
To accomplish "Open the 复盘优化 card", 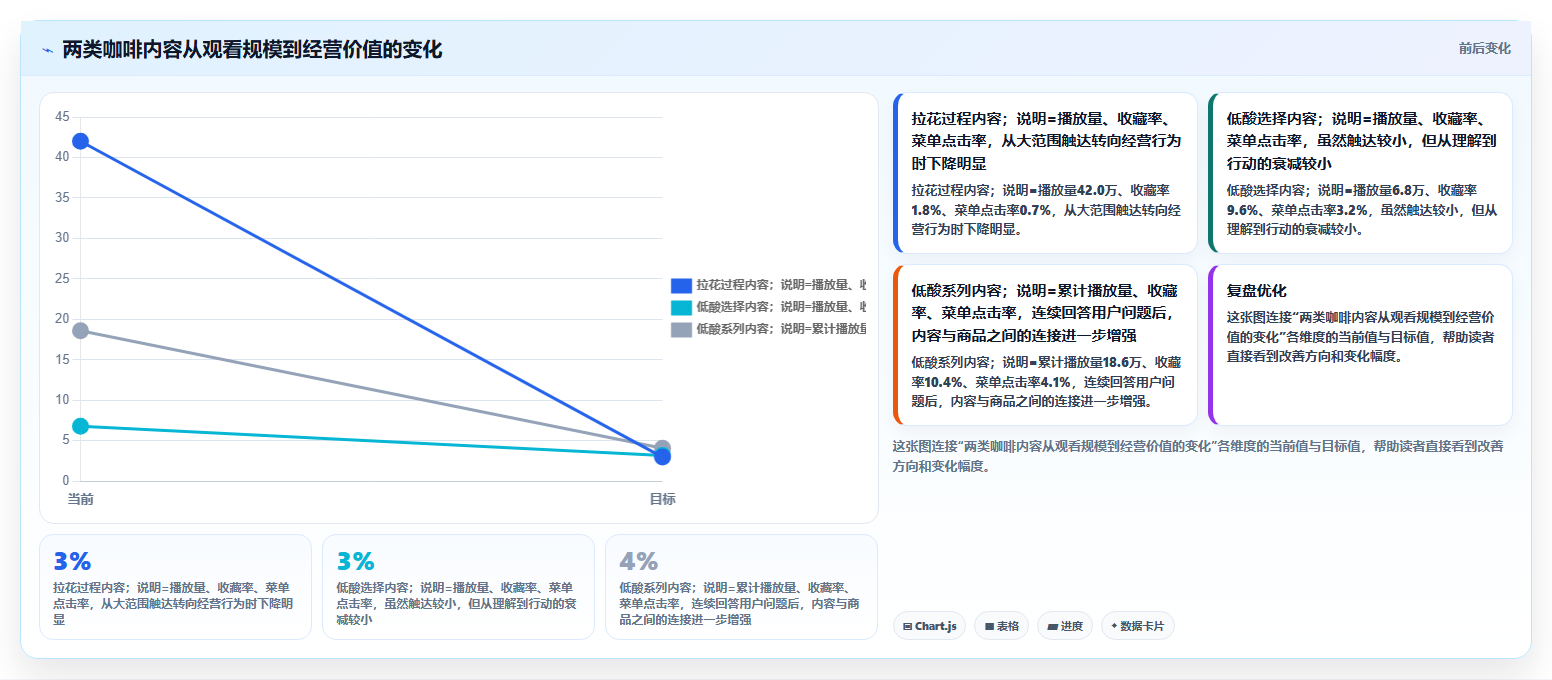I will click(1360, 345).
